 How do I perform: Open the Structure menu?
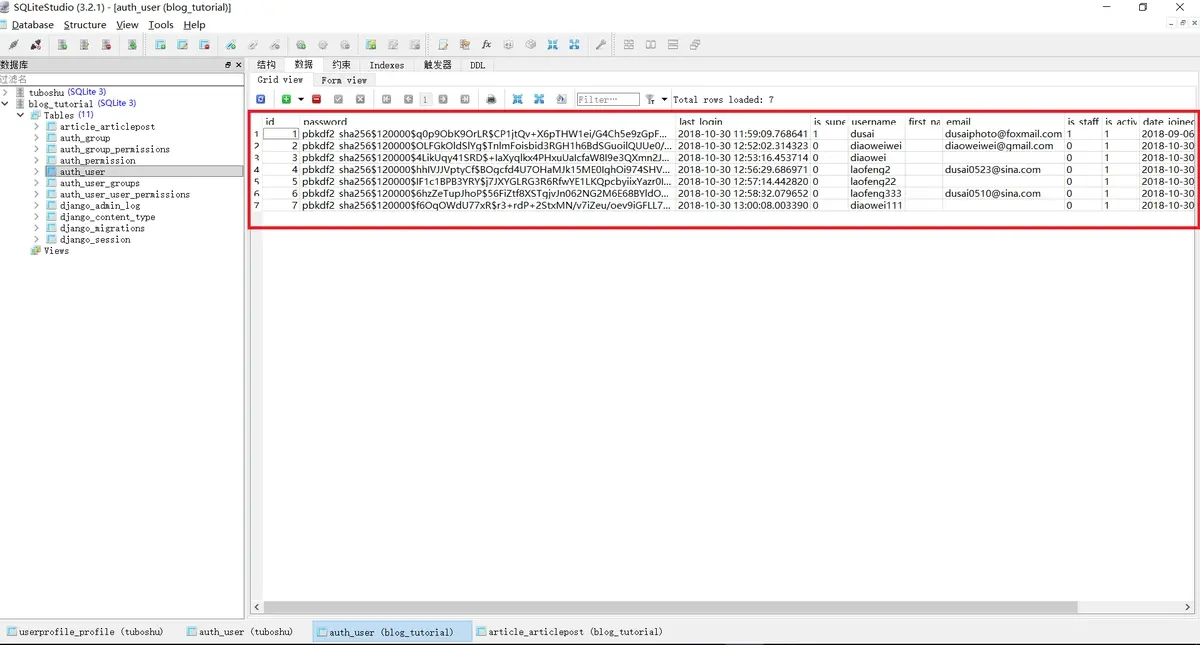pos(85,25)
